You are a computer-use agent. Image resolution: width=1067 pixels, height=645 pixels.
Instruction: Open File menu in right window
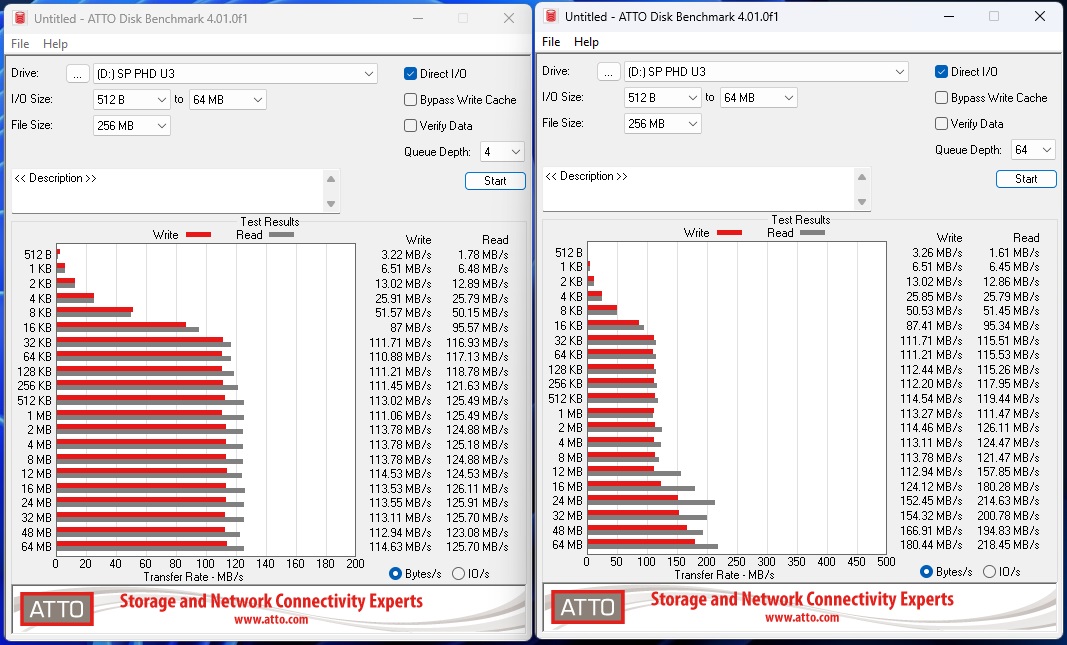551,42
